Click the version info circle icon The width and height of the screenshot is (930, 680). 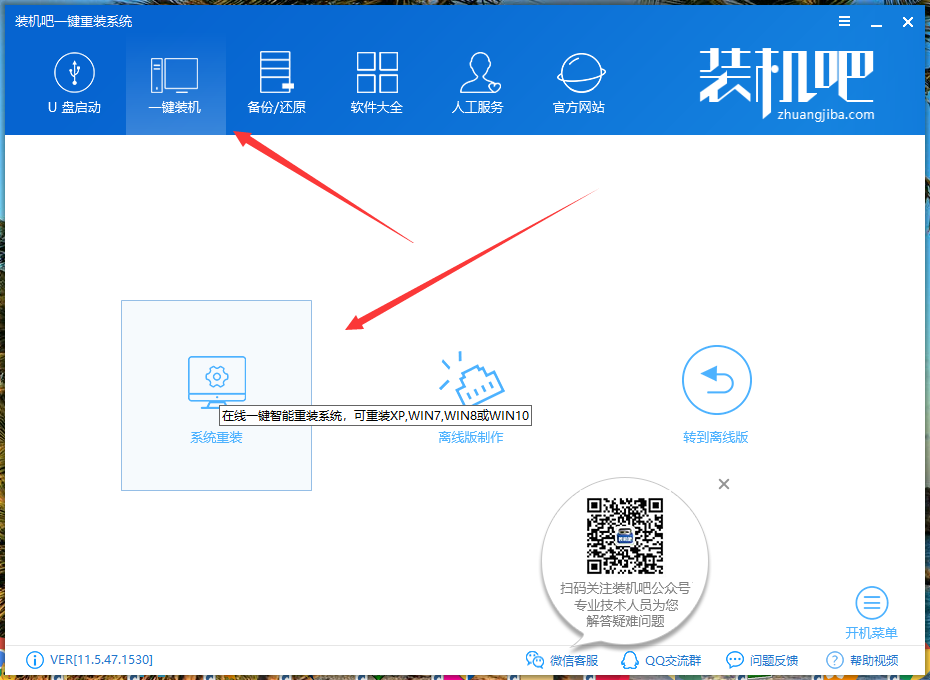[x=34, y=660]
